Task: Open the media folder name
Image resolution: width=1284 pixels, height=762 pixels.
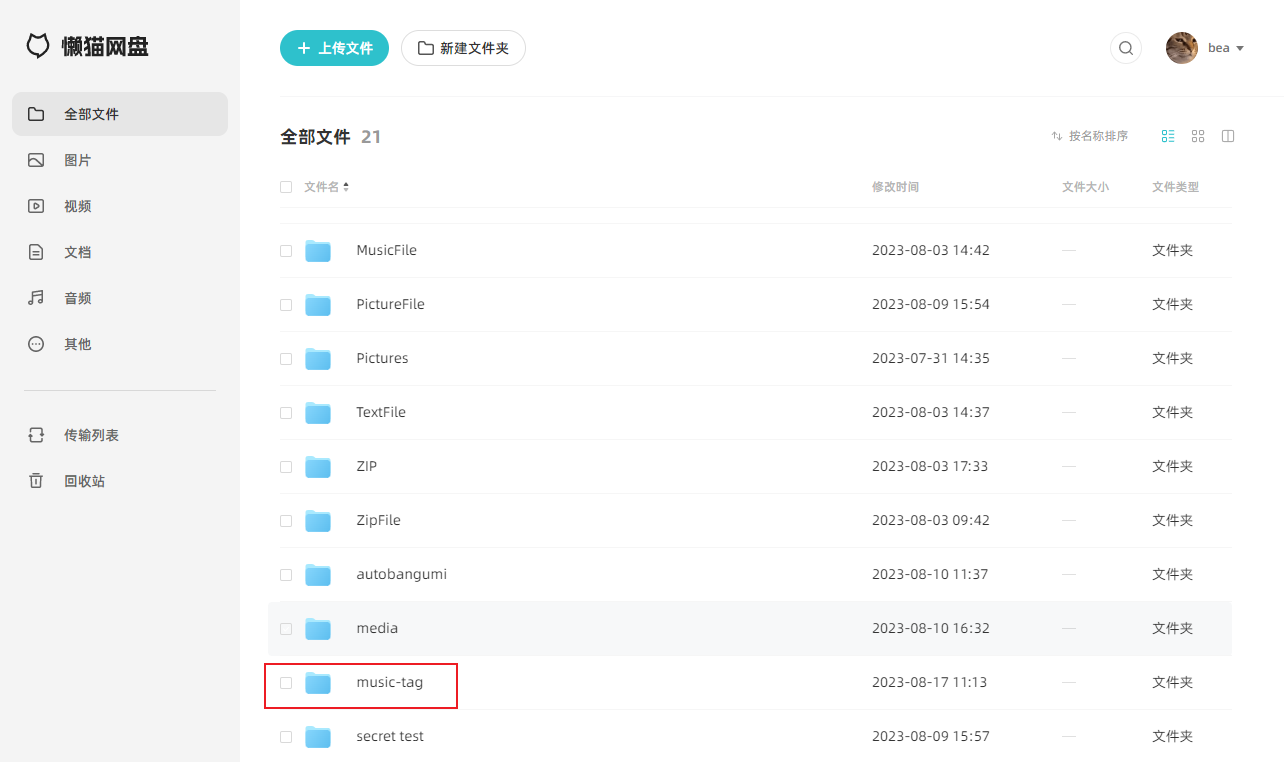Action: point(377,629)
